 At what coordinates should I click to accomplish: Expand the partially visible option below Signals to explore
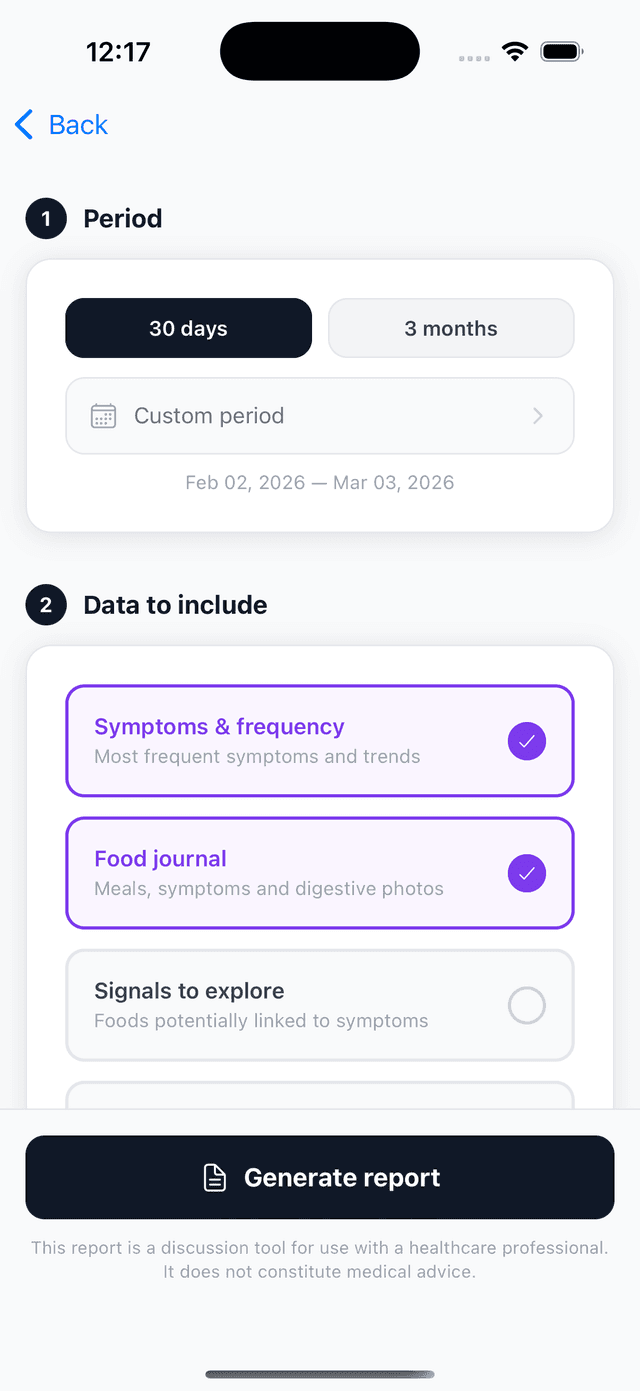(320, 1097)
